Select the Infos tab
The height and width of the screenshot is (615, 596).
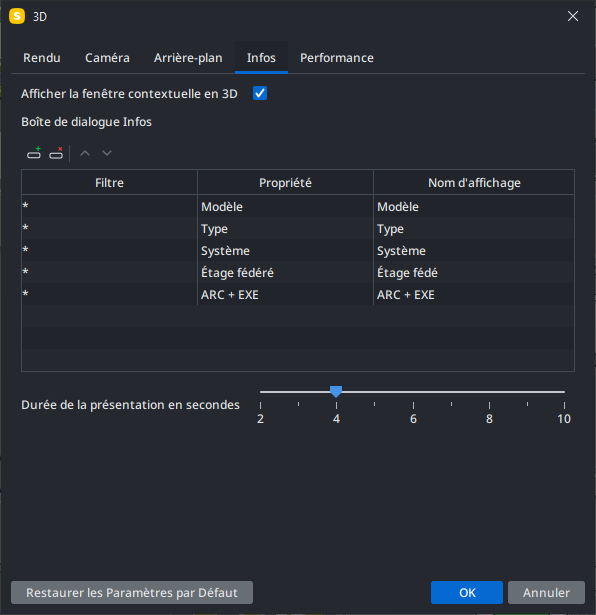261,58
